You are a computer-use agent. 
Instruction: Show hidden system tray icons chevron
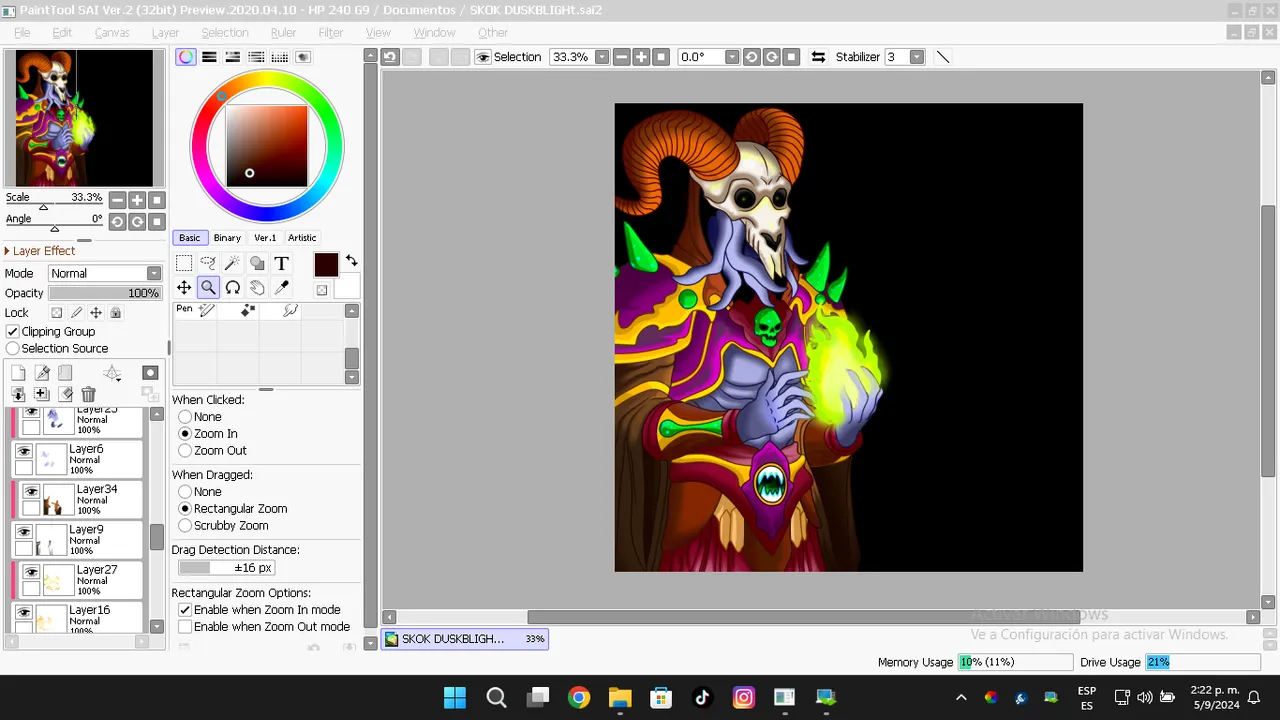pos(961,697)
